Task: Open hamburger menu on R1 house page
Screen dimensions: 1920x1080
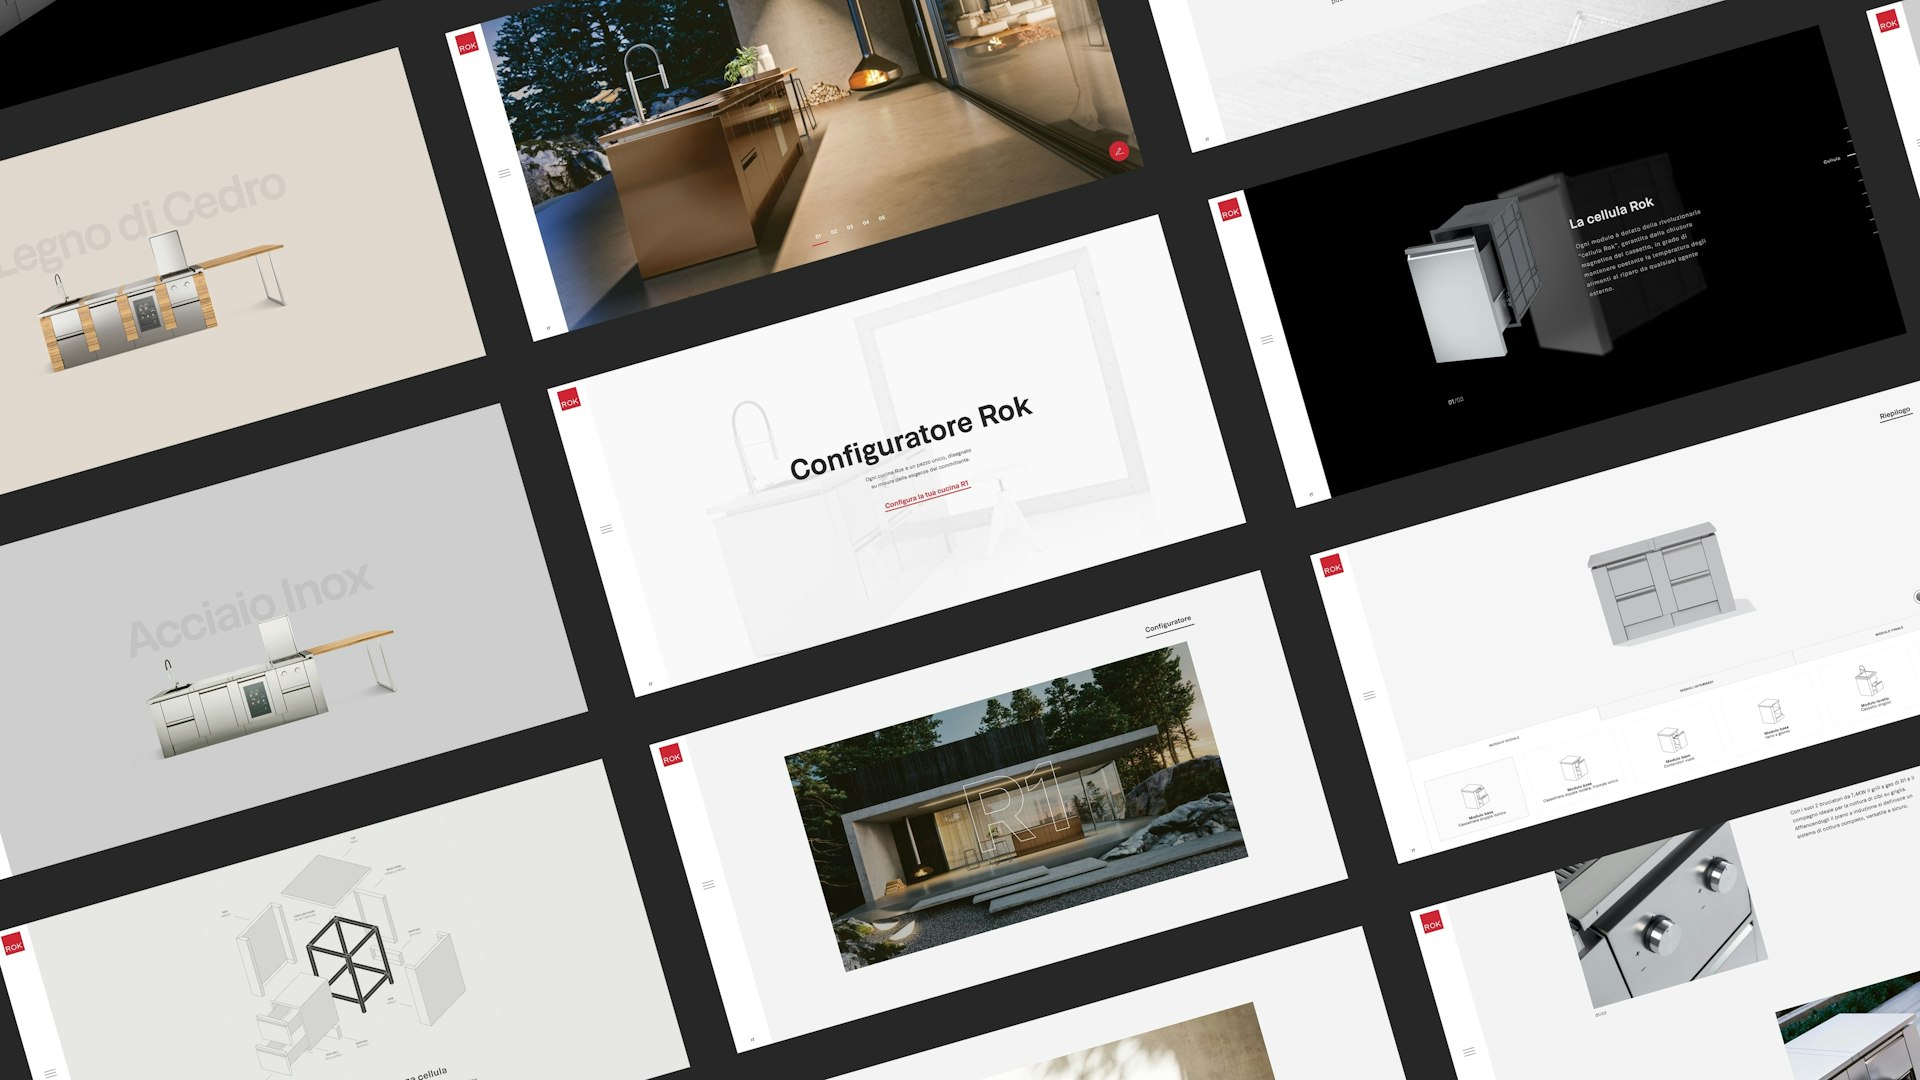Action: [708, 885]
